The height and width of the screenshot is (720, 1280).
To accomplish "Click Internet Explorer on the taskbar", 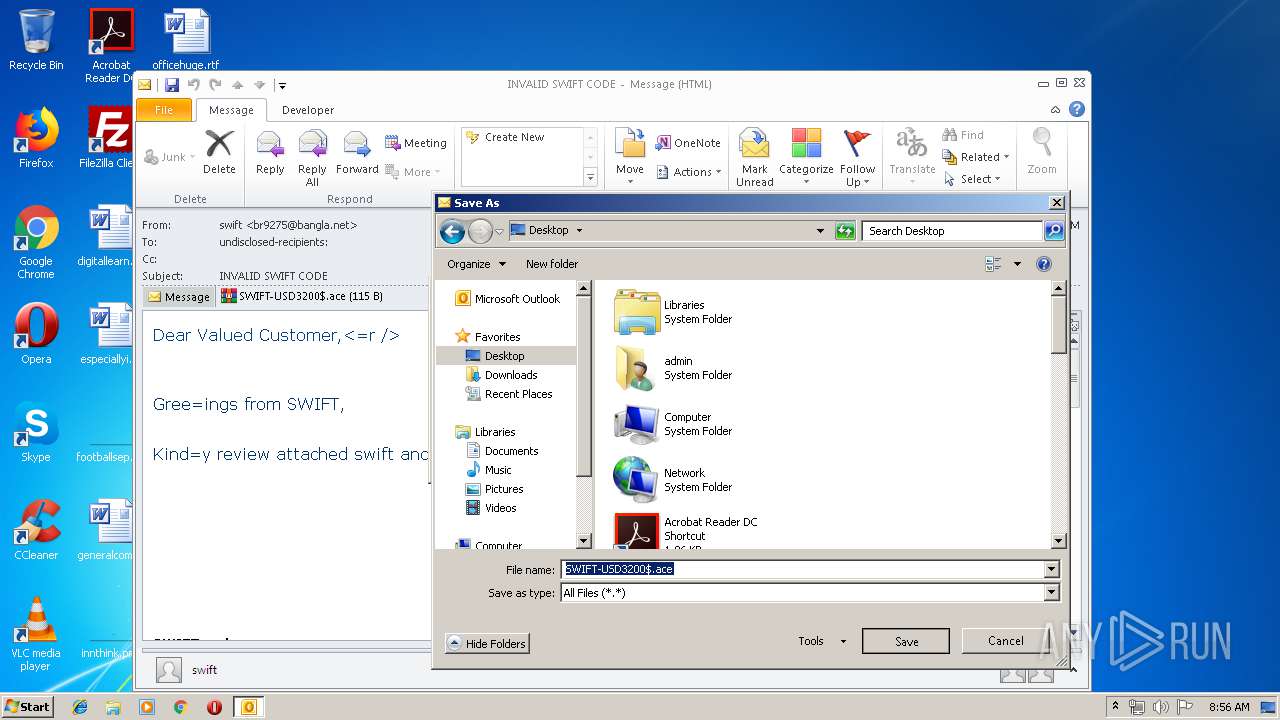I will coord(80,707).
